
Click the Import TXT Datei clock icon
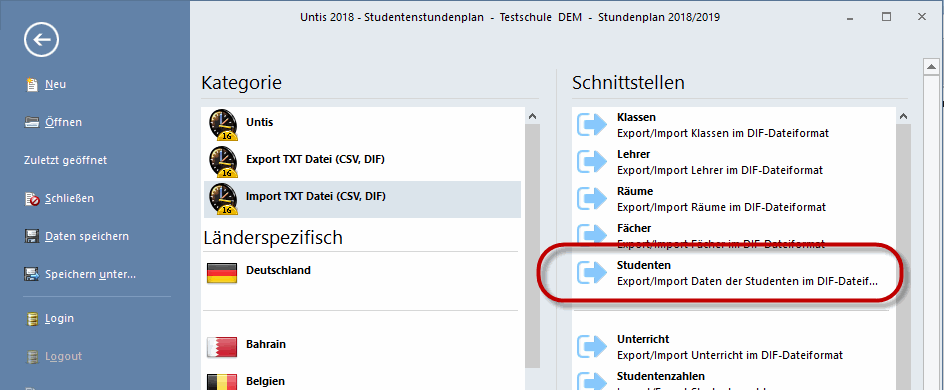pyautogui.click(x=223, y=199)
